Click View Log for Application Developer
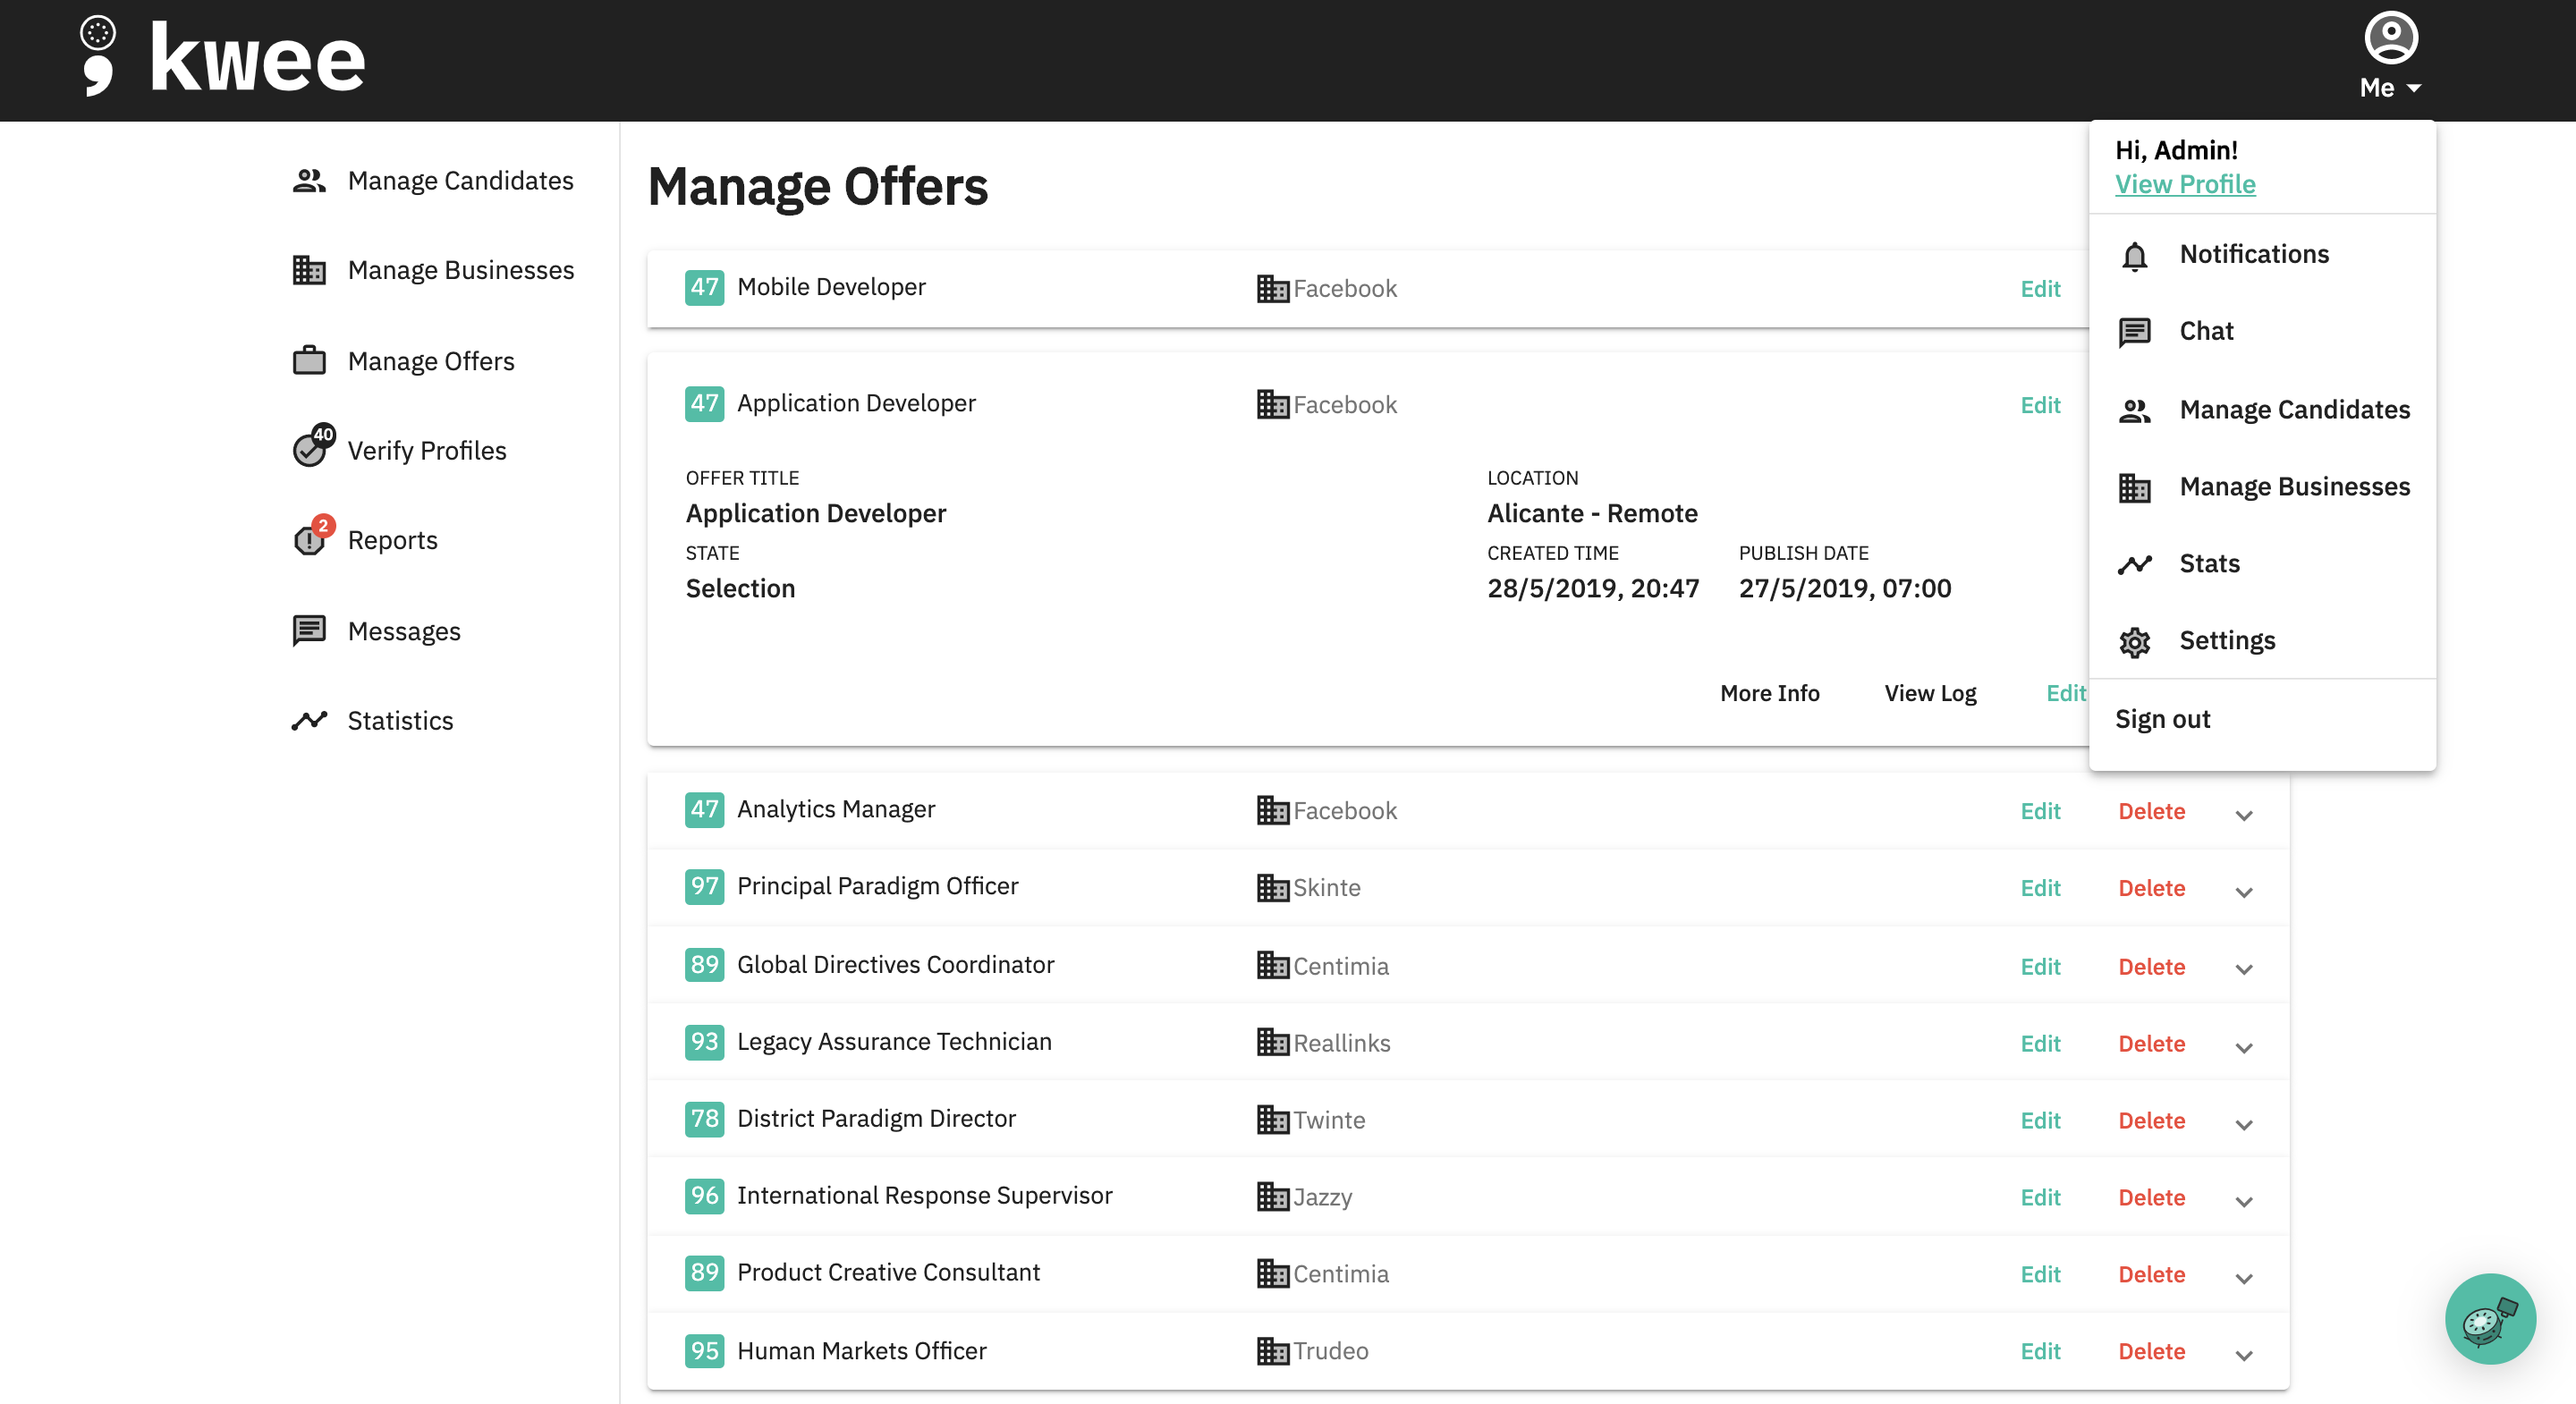The width and height of the screenshot is (2576, 1404). point(1930,693)
